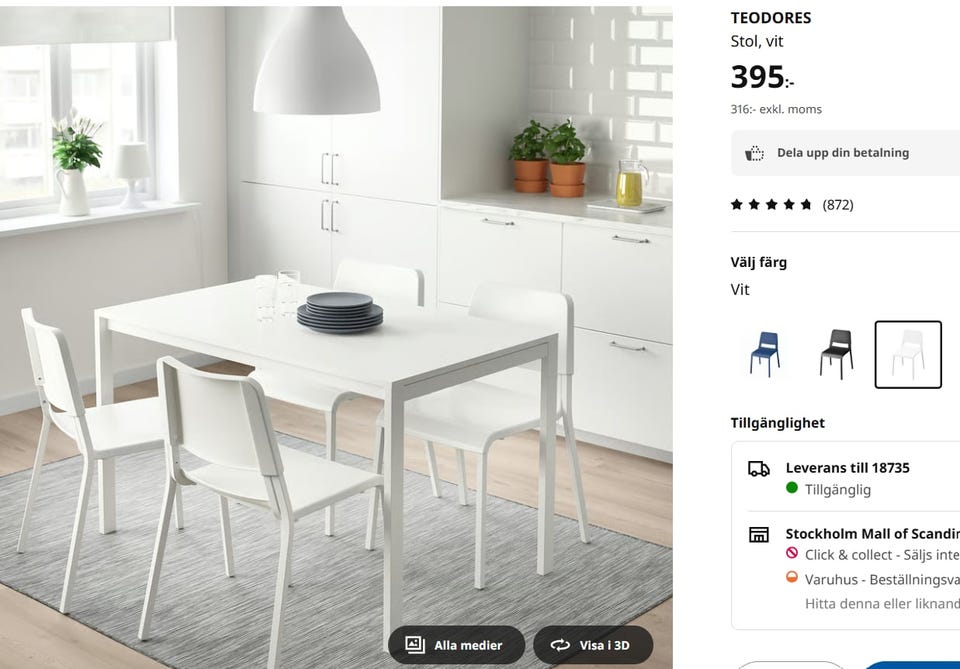Click the green Tillgänglig status indicator
960x669 pixels.
(x=792, y=488)
